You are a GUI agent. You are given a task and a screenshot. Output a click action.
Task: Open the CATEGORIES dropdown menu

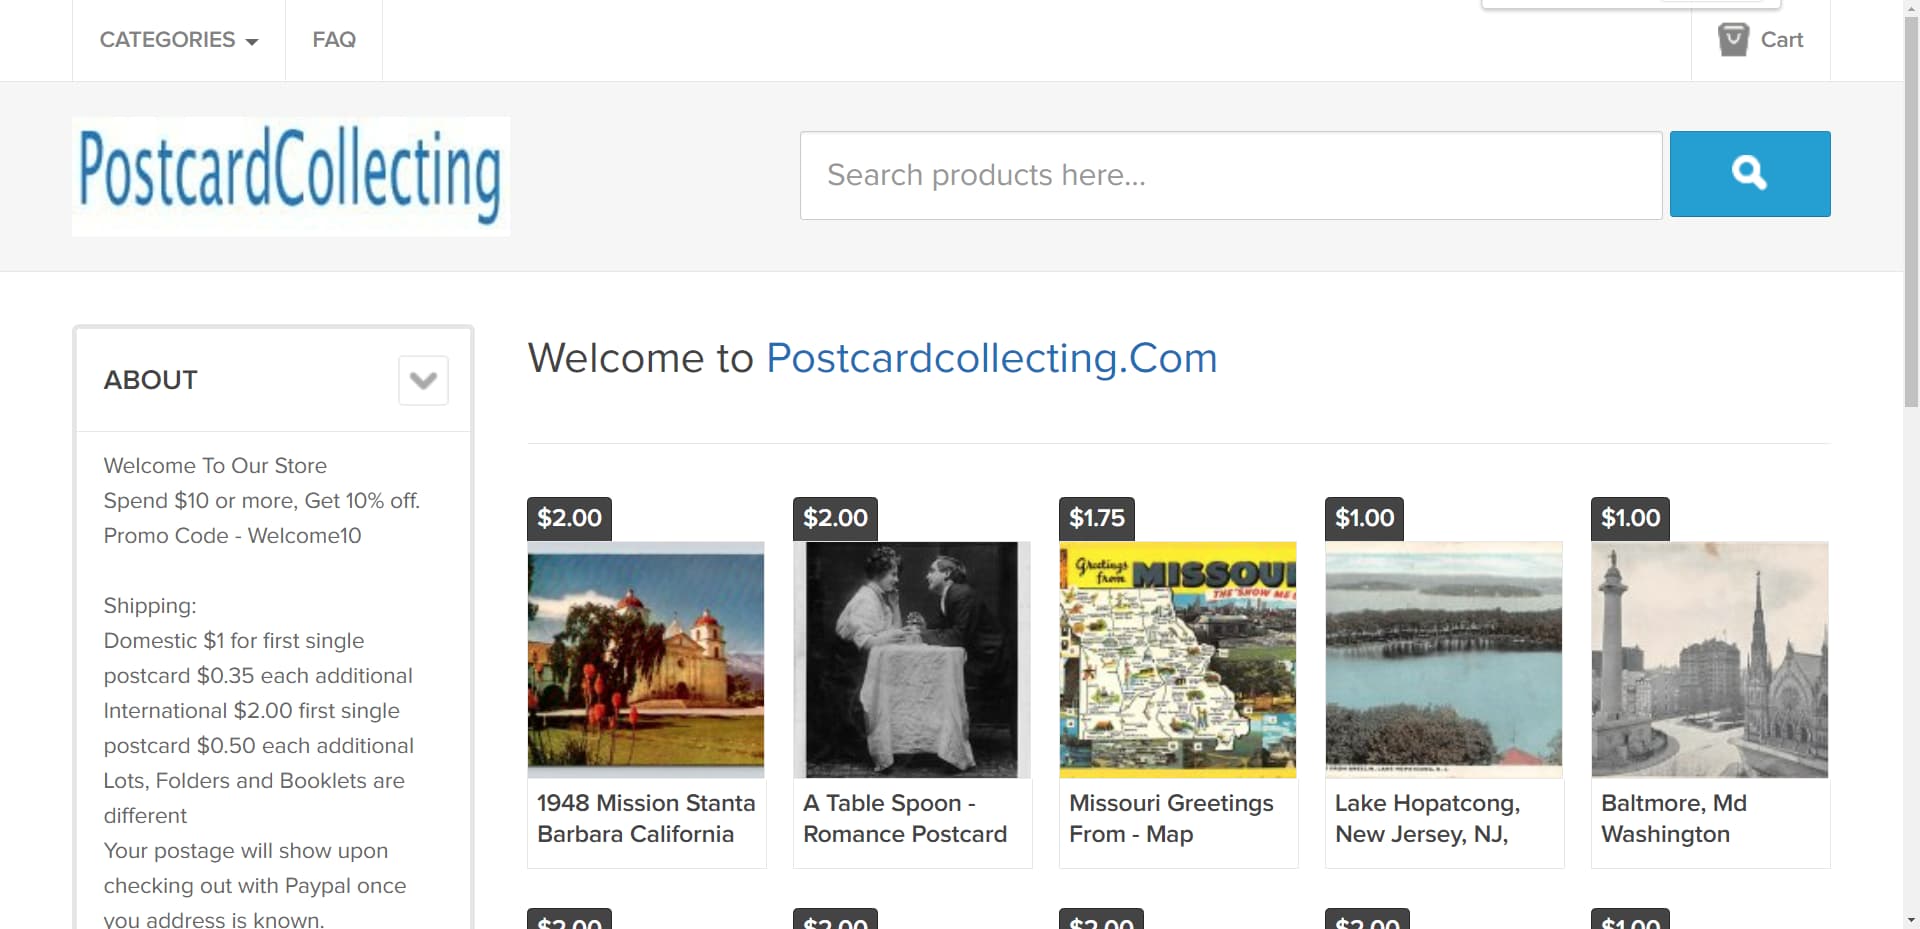point(179,40)
